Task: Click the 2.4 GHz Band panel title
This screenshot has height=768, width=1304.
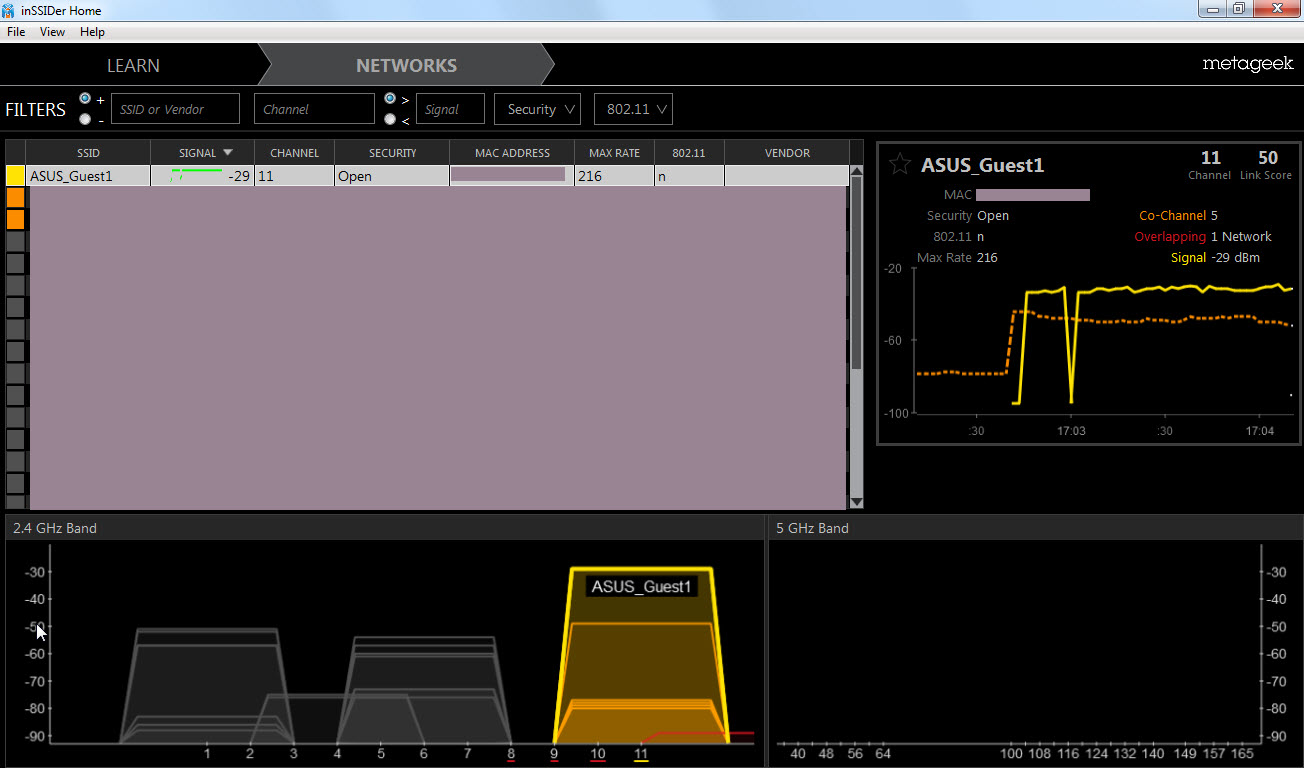Action: pos(55,528)
